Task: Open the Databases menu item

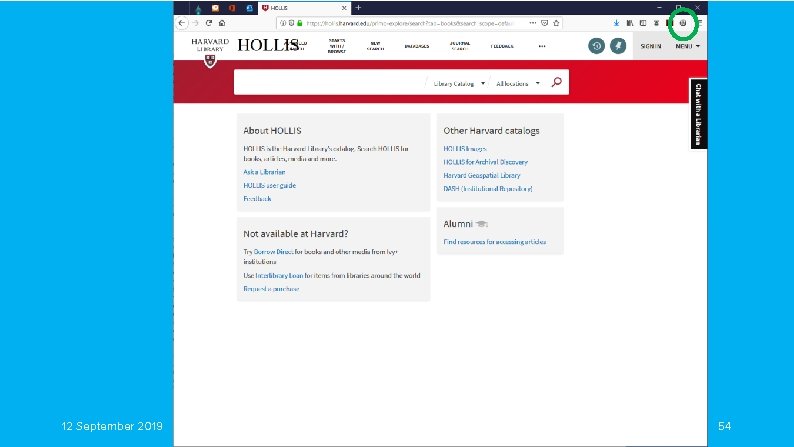Action: coord(417,46)
